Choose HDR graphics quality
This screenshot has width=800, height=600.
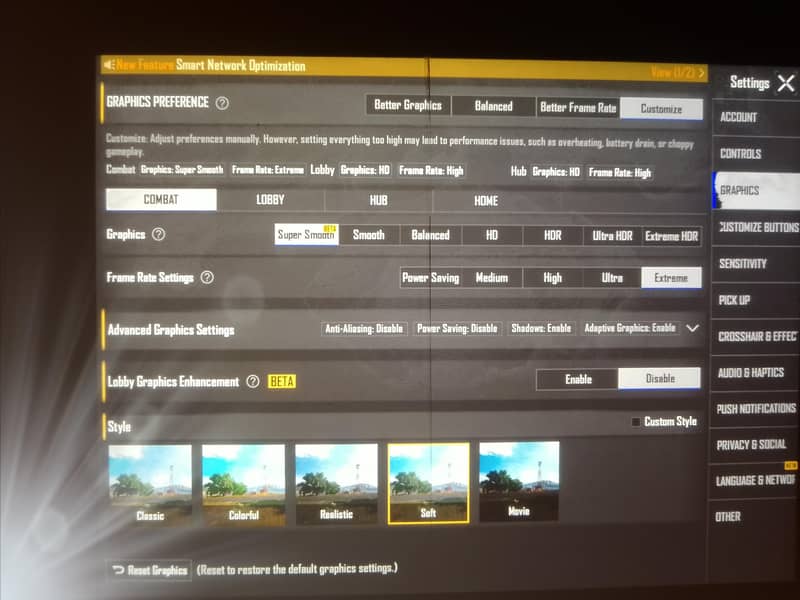pos(553,236)
